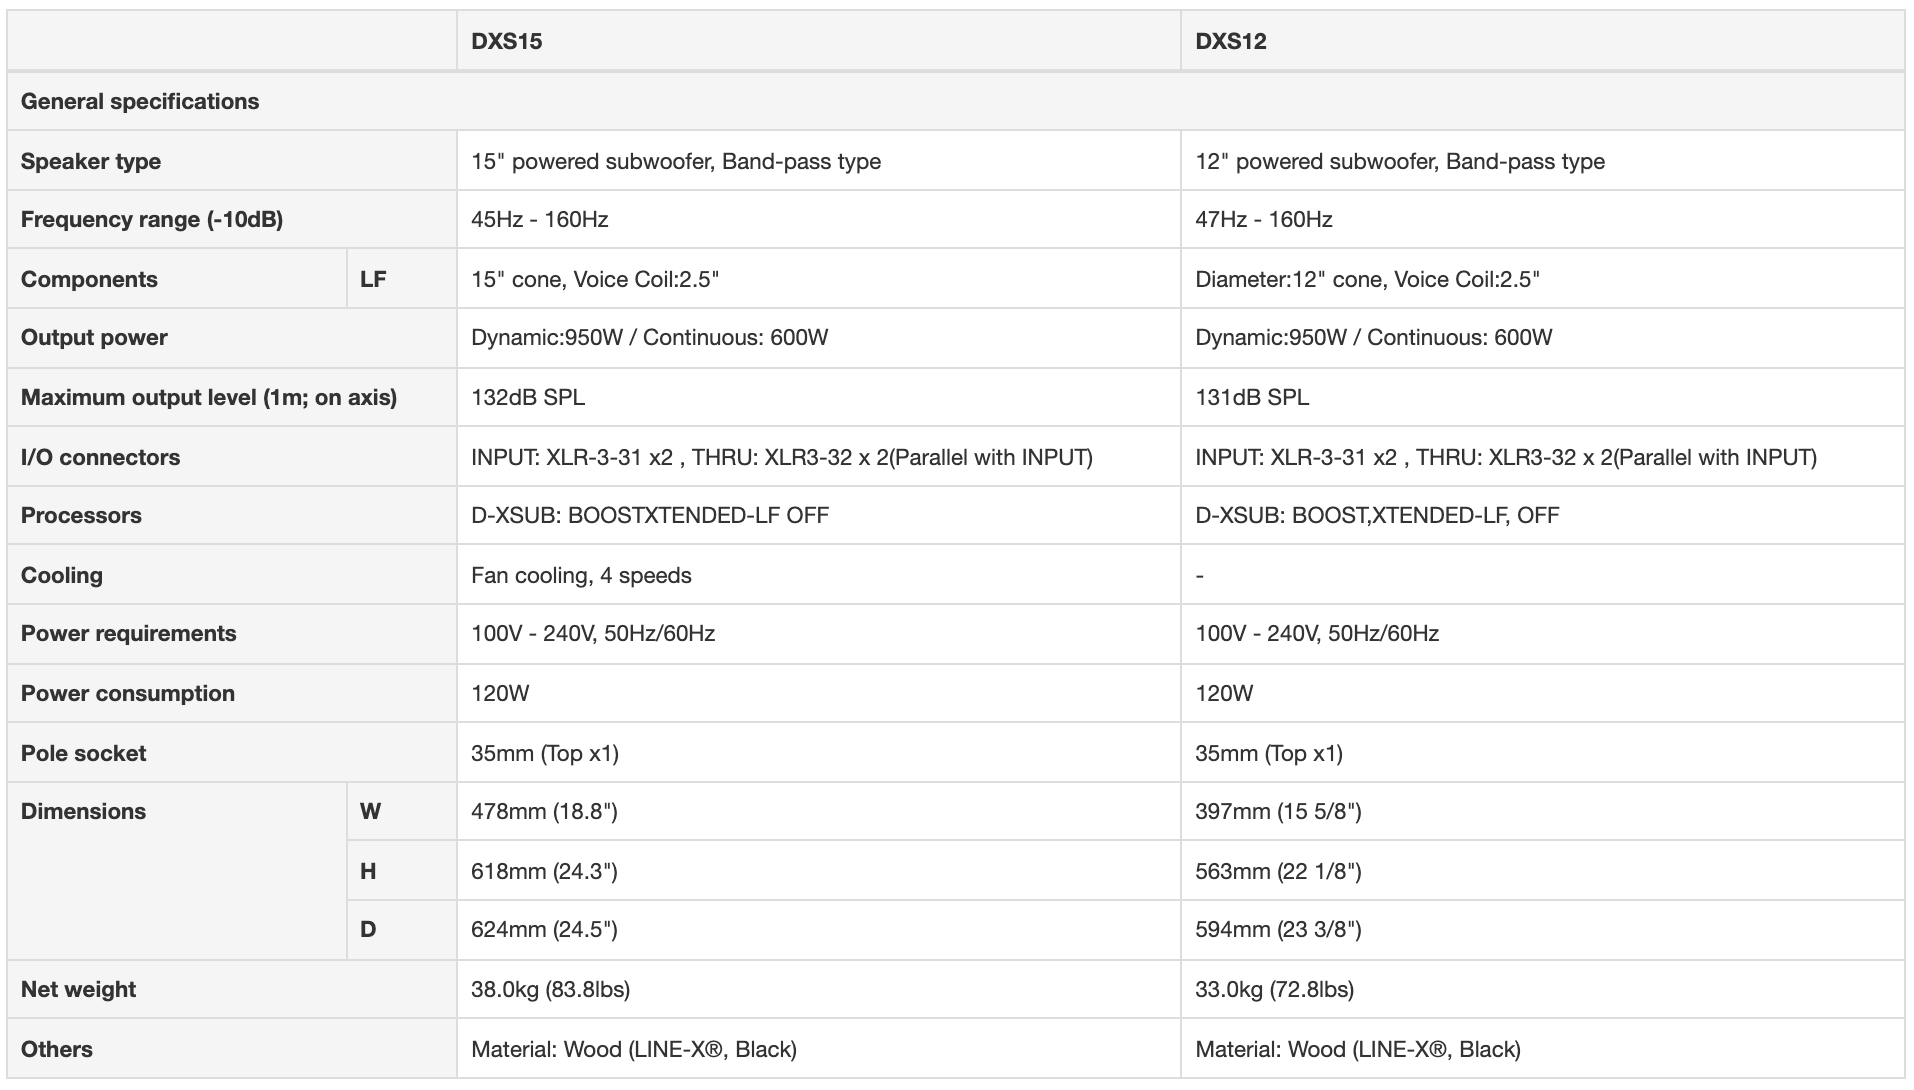Click the DXS15 frequency range value 45Hz - 160Hz
1914x1090 pixels.
coord(540,220)
